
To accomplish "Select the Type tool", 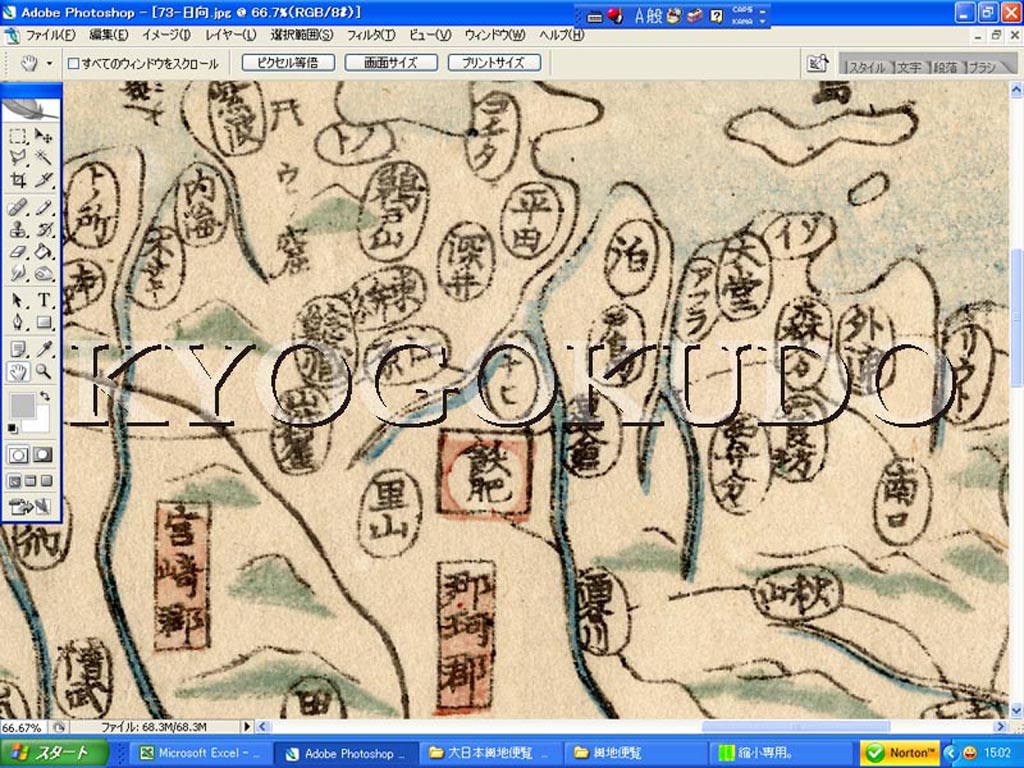I will [43, 300].
